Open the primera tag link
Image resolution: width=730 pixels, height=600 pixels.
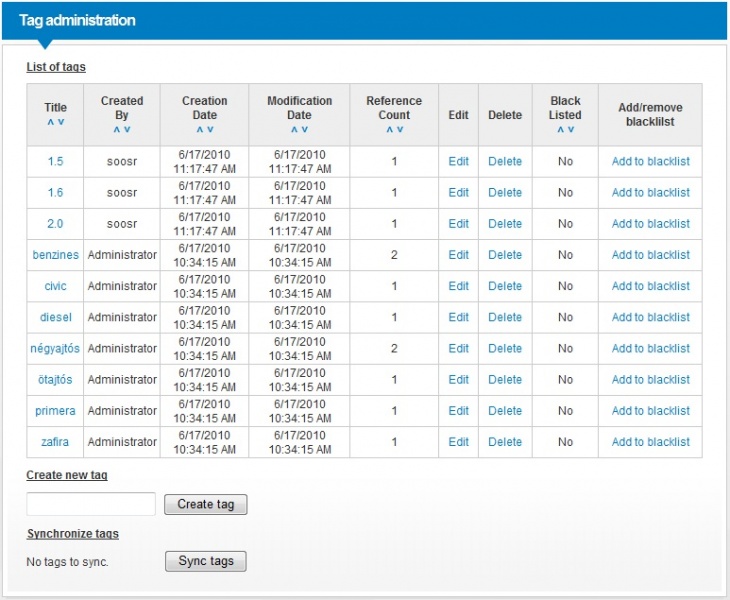click(55, 411)
